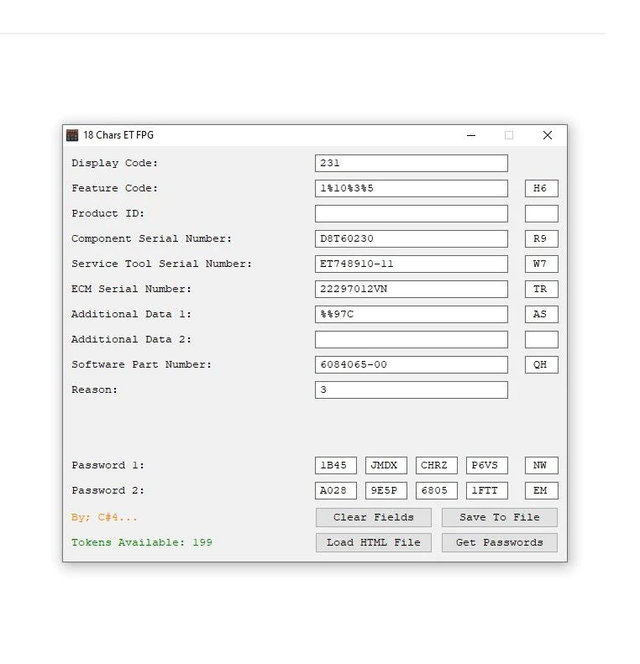Select the empty Product ID field
Viewport: 640px width, 664px height.
click(411, 213)
